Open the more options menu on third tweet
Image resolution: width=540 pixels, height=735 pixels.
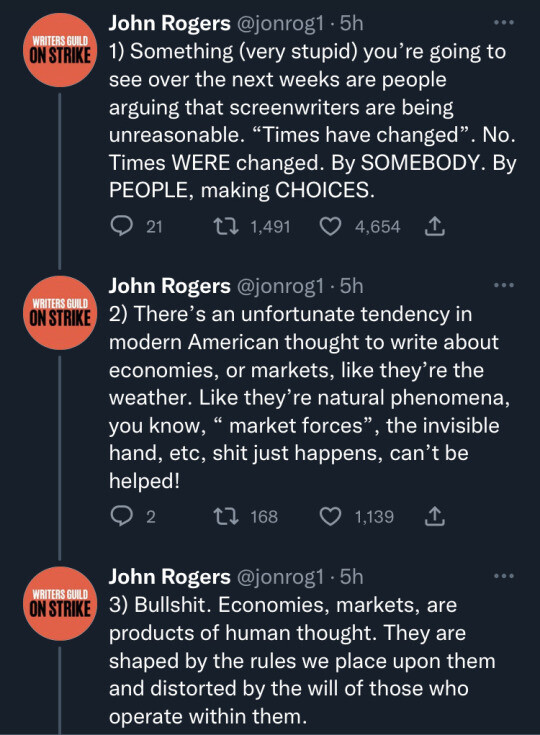coord(504,576)
